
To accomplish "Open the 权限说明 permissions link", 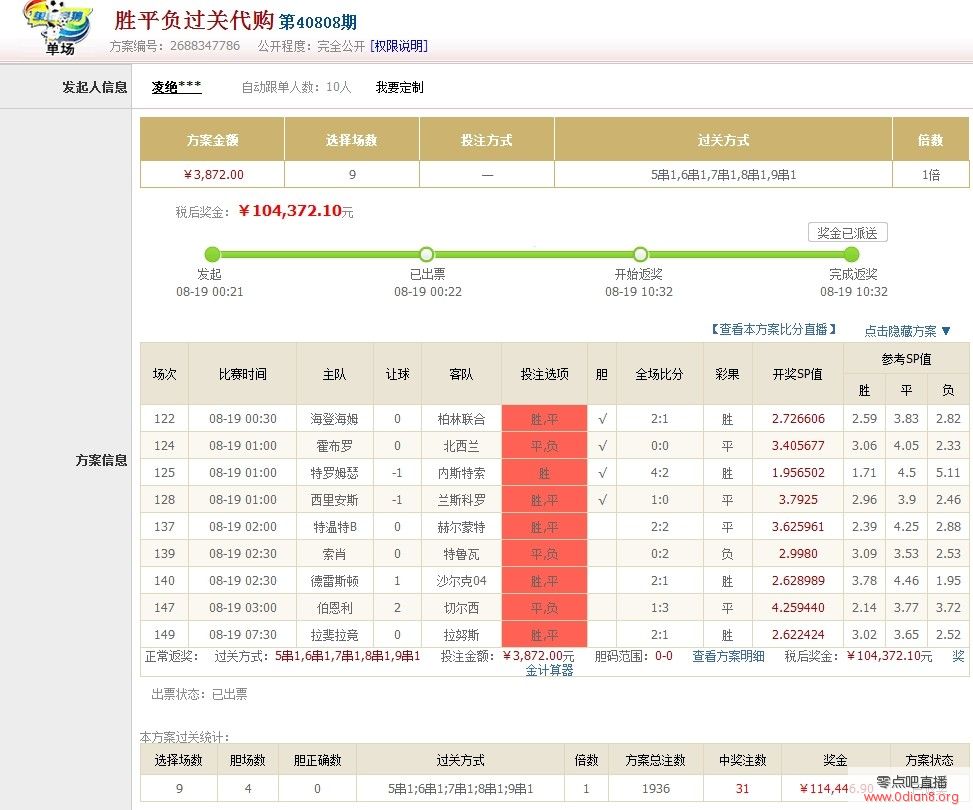I will [x=398, y=46].
